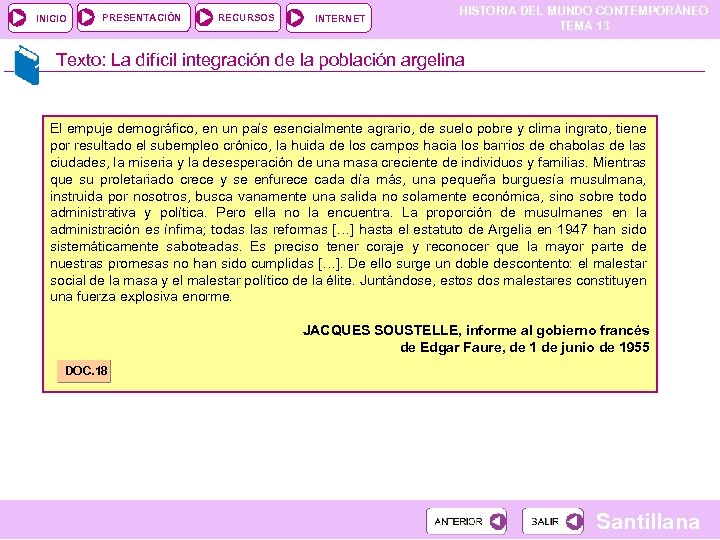Image resolution: width=720 pixels, height=540 pixels.
Task: Click the 'una fuerza explosiva enorme.' text line
Action: tap(141, 297)
